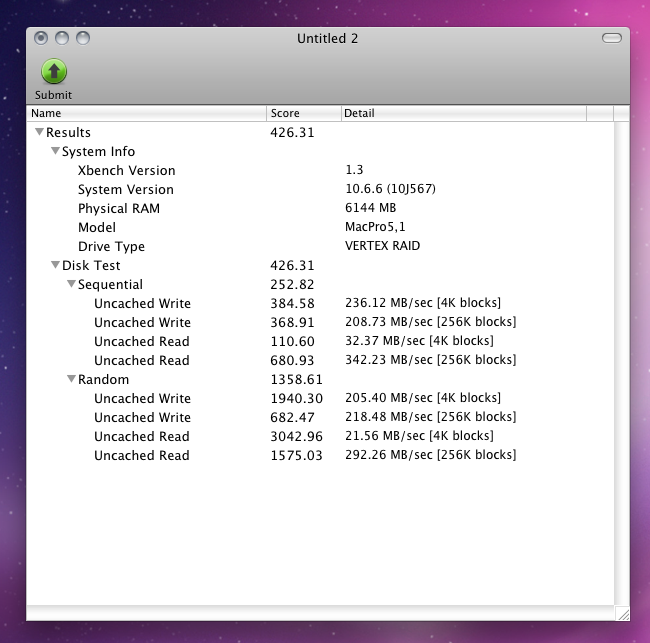The width and height of the screenshot is (650, 643).
Task: Zoom the Untitled 2 window
Action: coord(83,38)
